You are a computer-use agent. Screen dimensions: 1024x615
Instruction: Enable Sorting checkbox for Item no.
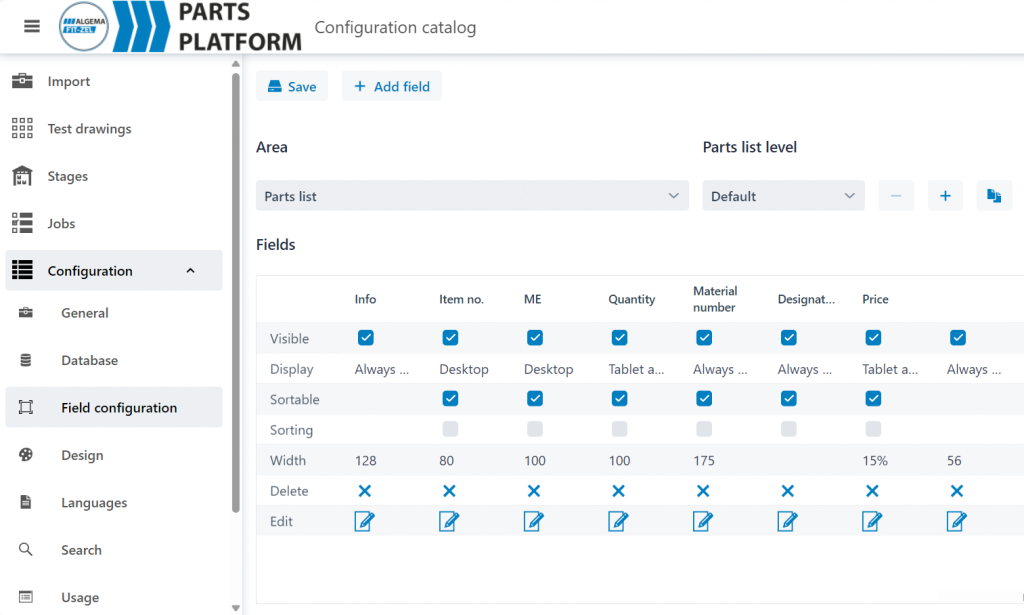tap(450, 429)
